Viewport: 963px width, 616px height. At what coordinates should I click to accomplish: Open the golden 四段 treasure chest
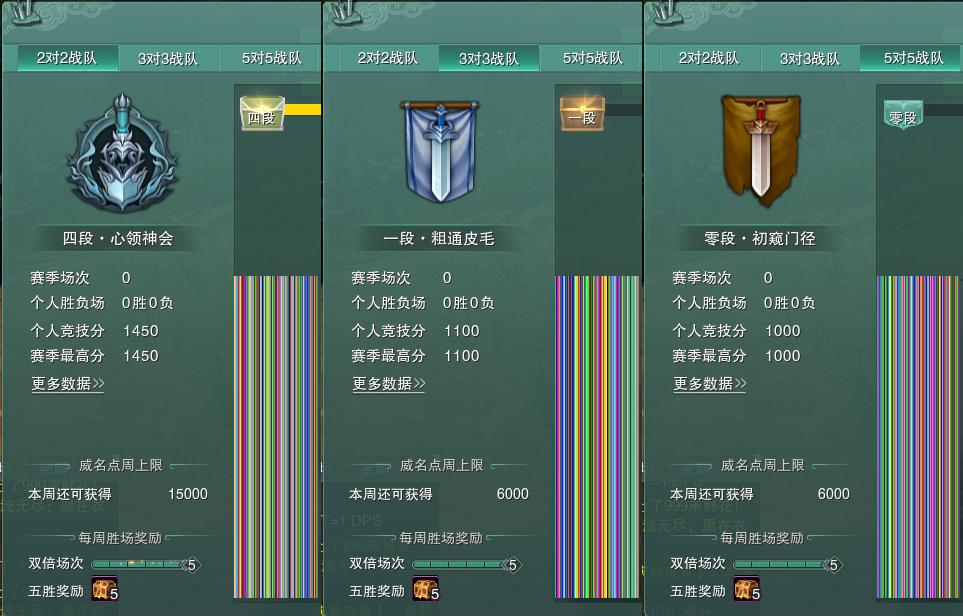[x=262, y=113]
